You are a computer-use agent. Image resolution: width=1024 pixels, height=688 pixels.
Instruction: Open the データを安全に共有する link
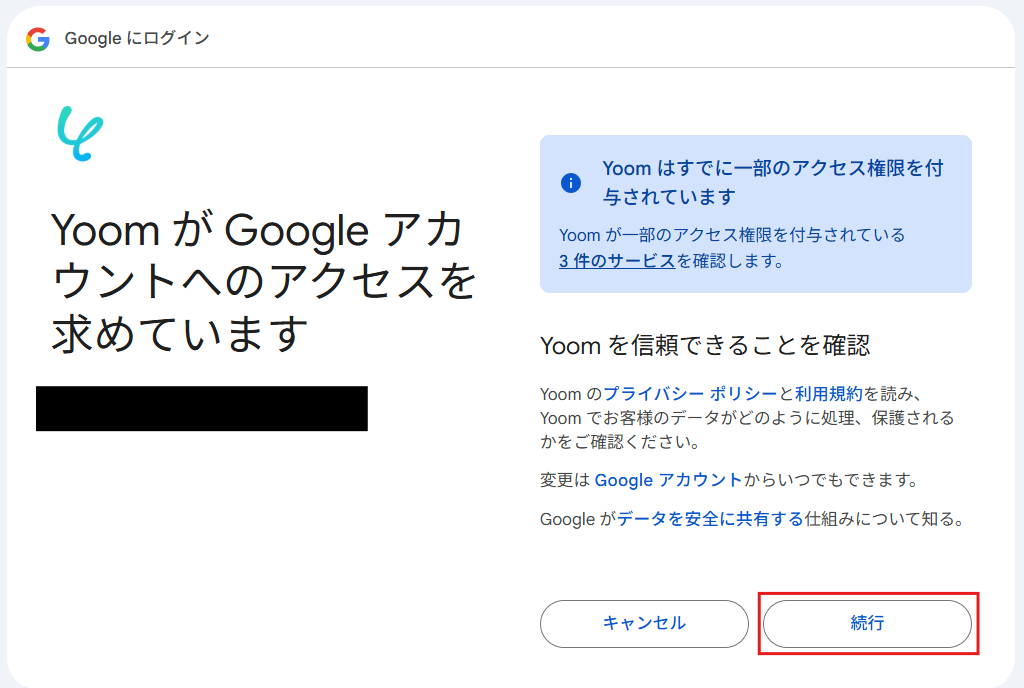[x=710, y=520]
